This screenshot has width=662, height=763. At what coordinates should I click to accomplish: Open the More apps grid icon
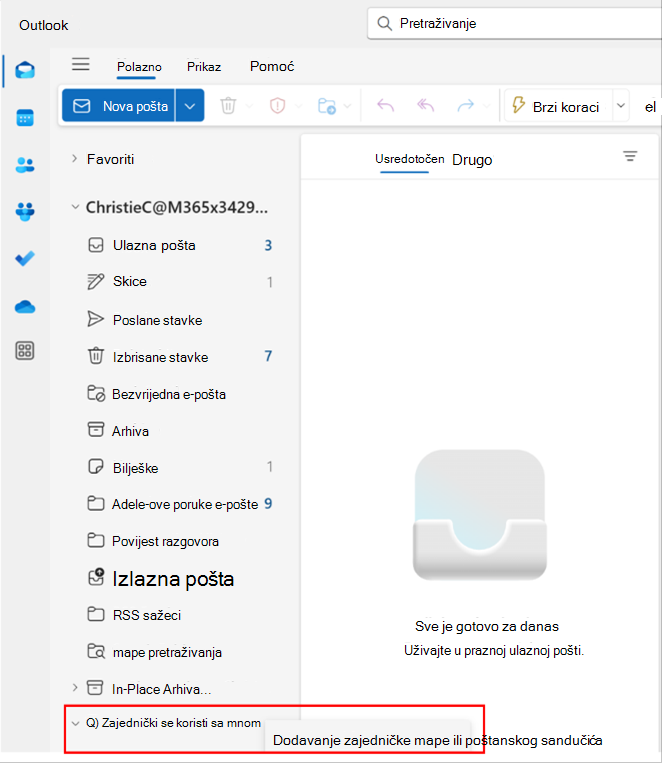pyautogui.click(x=25, y=350)
